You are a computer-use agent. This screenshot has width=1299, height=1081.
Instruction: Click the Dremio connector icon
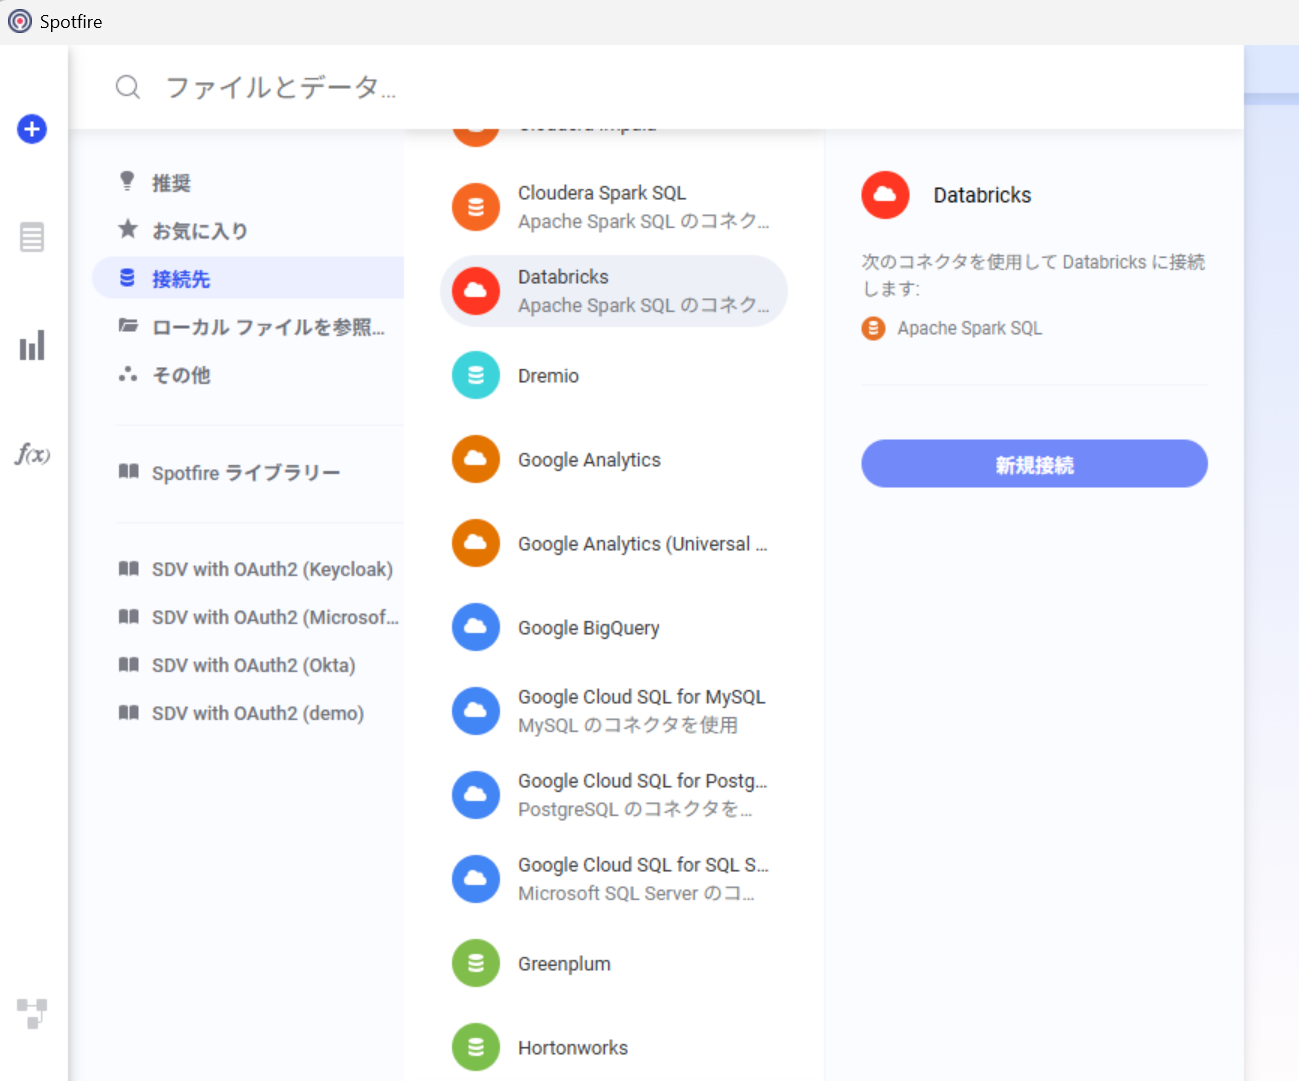(475, 375)
